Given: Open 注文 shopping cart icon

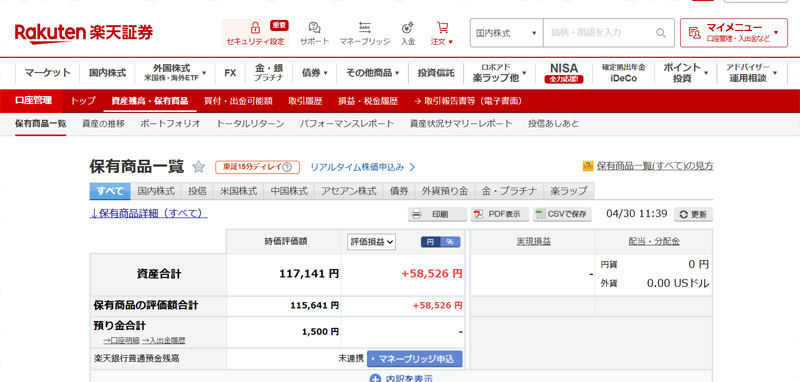Looking at the screenshot, I should click(x=442, y=28).
